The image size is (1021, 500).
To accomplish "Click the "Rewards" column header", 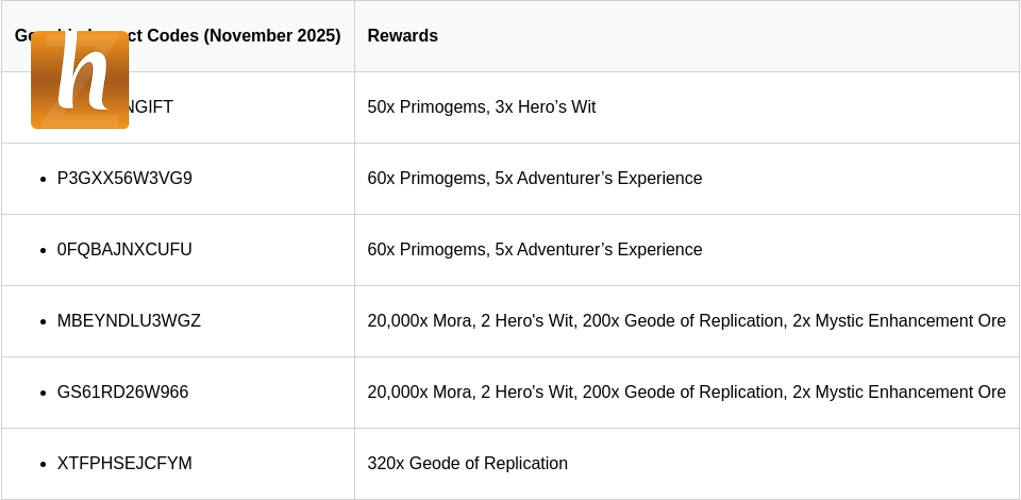I will coord(402,36).
